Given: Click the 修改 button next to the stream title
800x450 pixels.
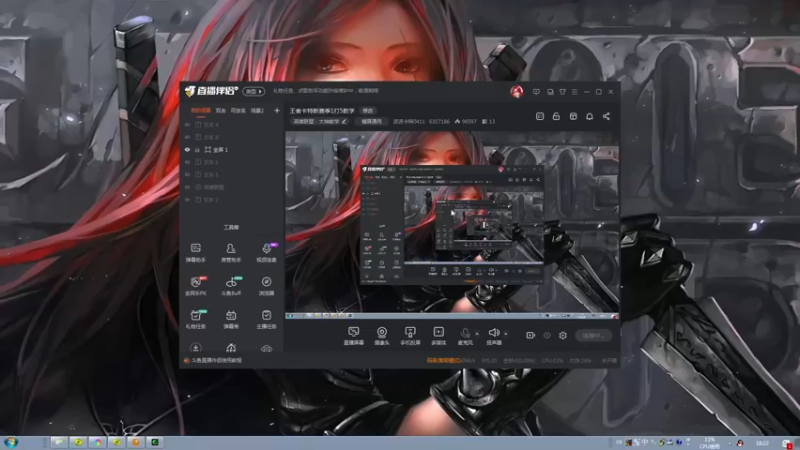Looking at the screenshot, I should point(368,111).
